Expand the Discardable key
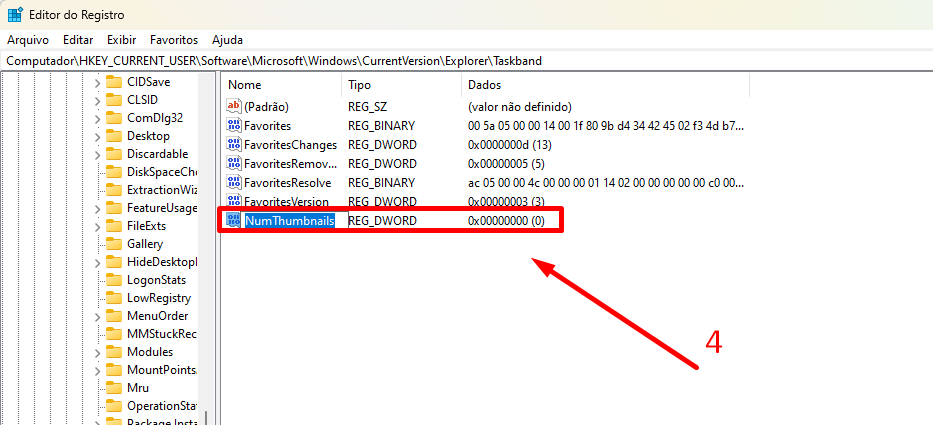Image resolution: width=933 pixels, height=425 pixels. (x=98, y=154)
